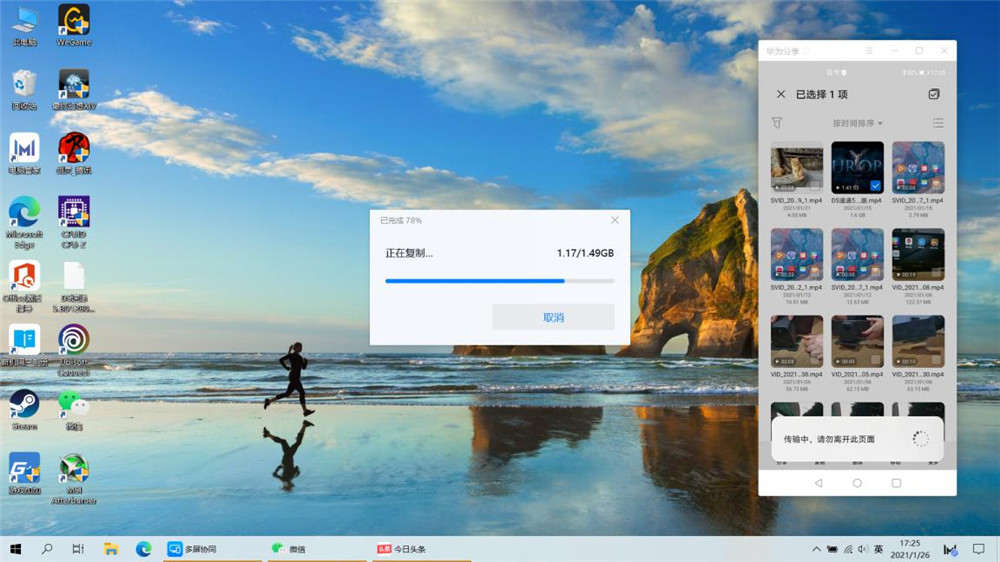Open the Microsoft Edge desktop shortcut
This screenshot has height=562, width=1000.
pyautogui.click(x=24, y=222)
